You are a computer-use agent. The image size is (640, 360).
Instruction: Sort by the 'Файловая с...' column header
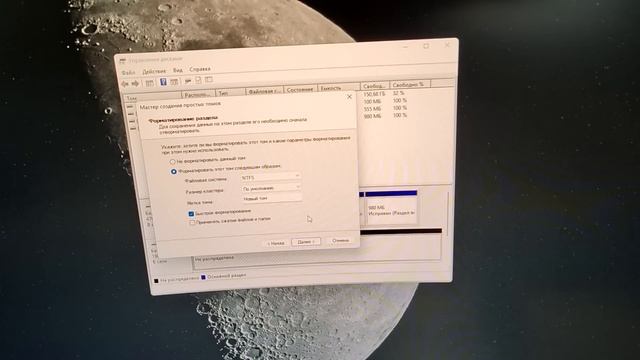(264, 91)
